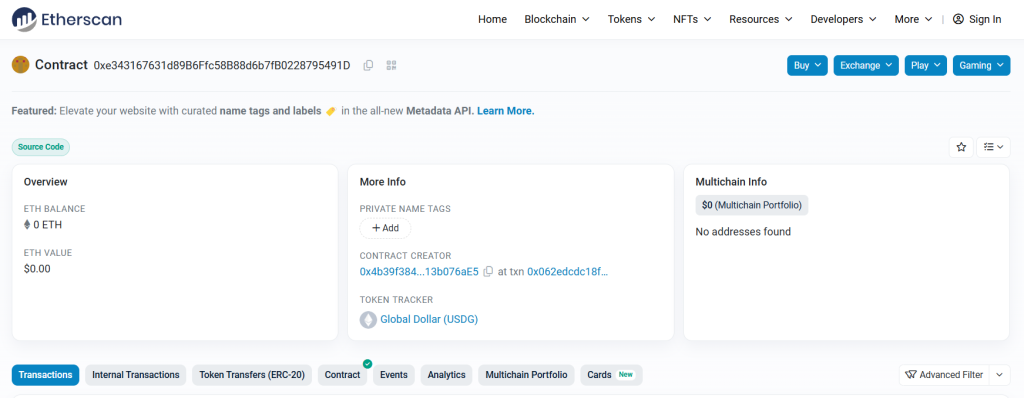The width and height of the screenshot is (1024, 398).
Task: Click the Multichain Info heading
Action: click(731, 182)
